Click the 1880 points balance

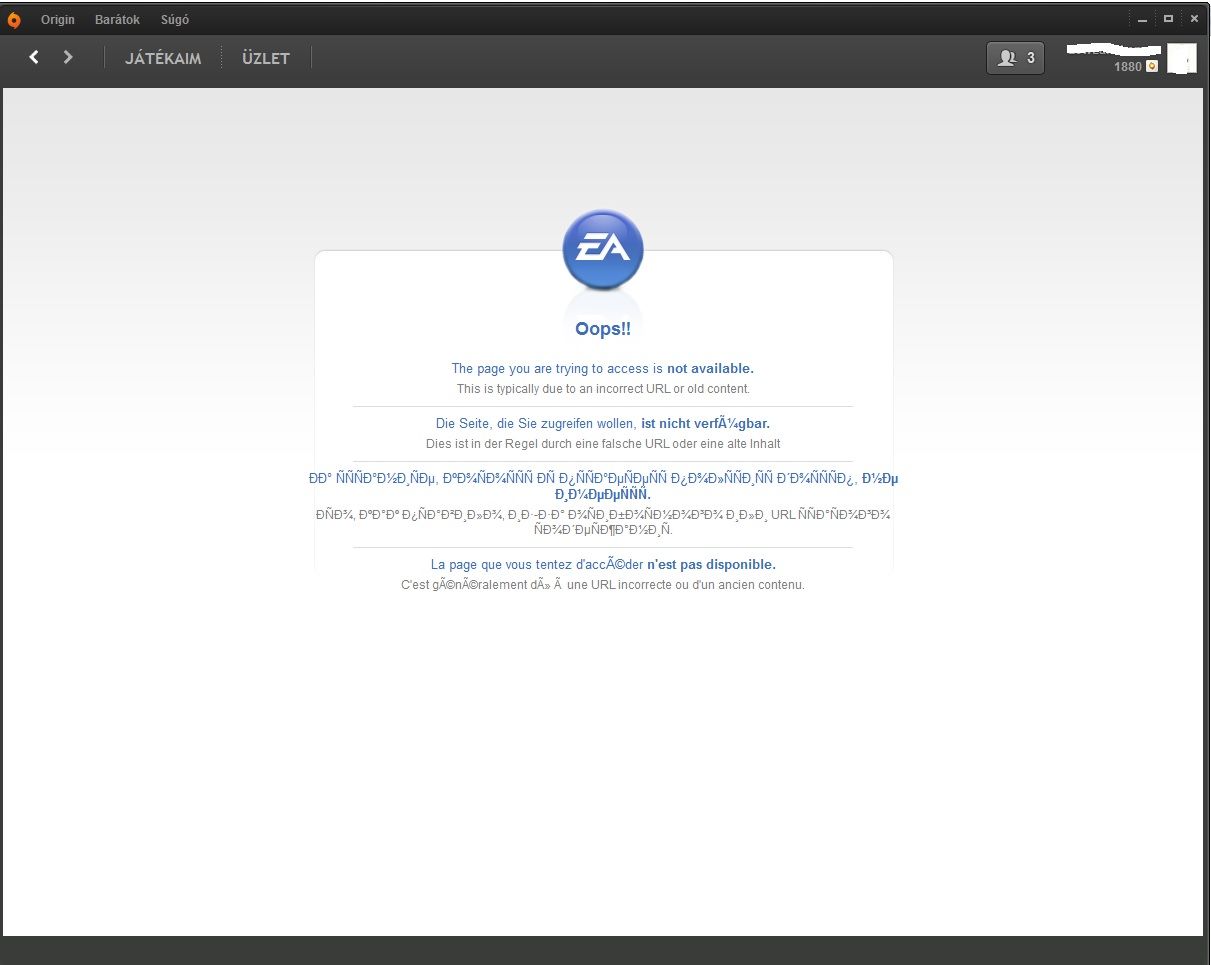point(1128,66)
